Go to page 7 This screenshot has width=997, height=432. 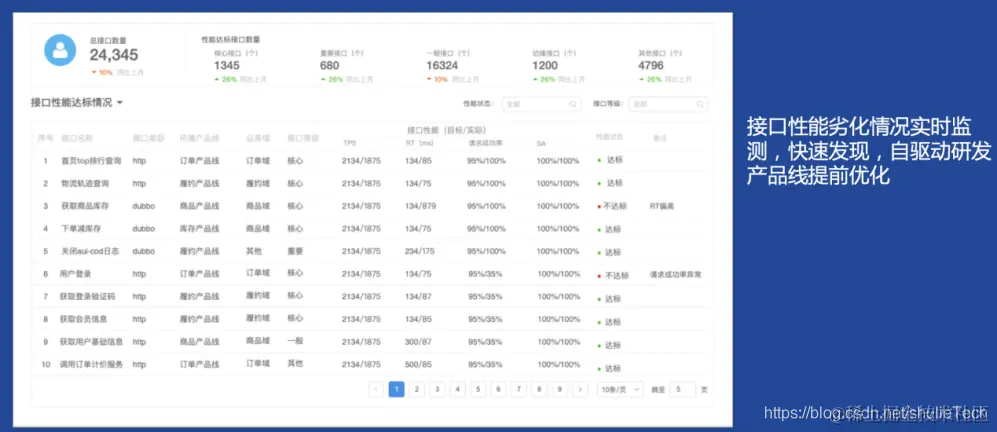click(x=518, y=389)
